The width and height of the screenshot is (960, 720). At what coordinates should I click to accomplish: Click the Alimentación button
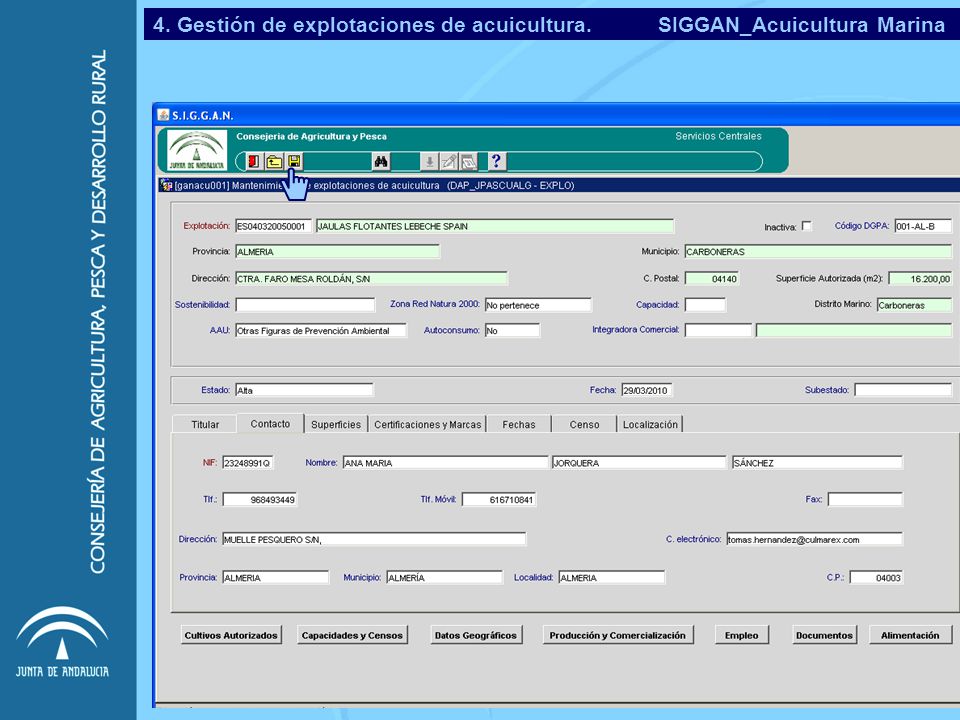point(910,636)
